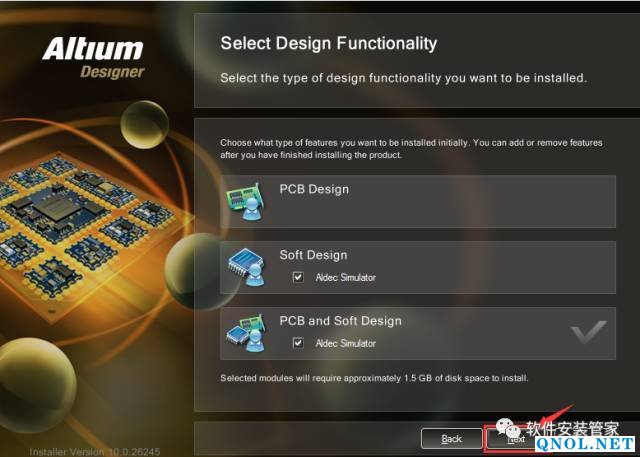Click the Aldec Simulator label under PCB and Soft Design
Screen dimensions: 640x457
click(345, 343)
